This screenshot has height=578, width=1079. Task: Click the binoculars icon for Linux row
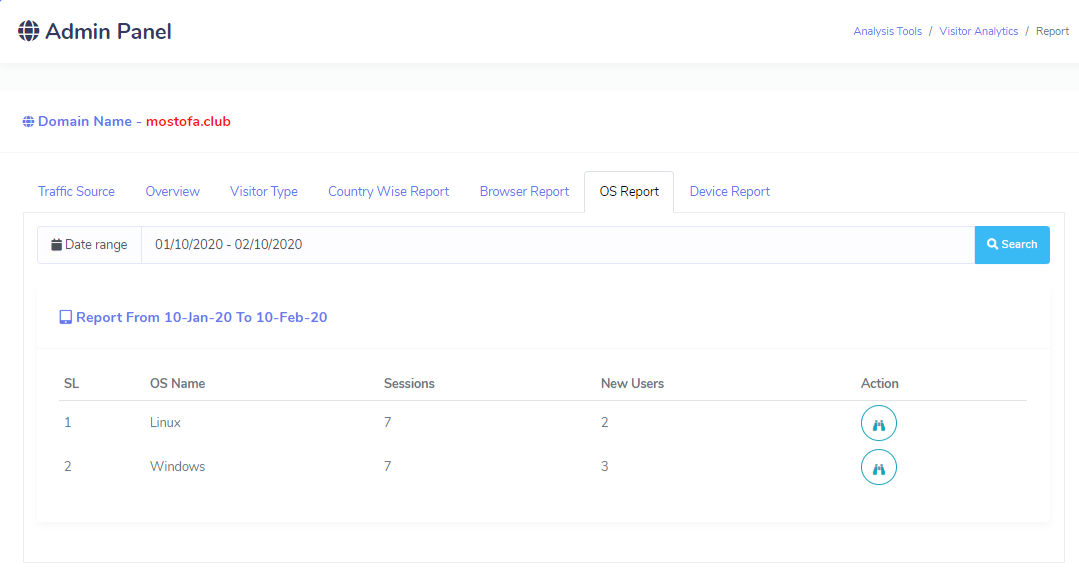click(x=879, y=424)
